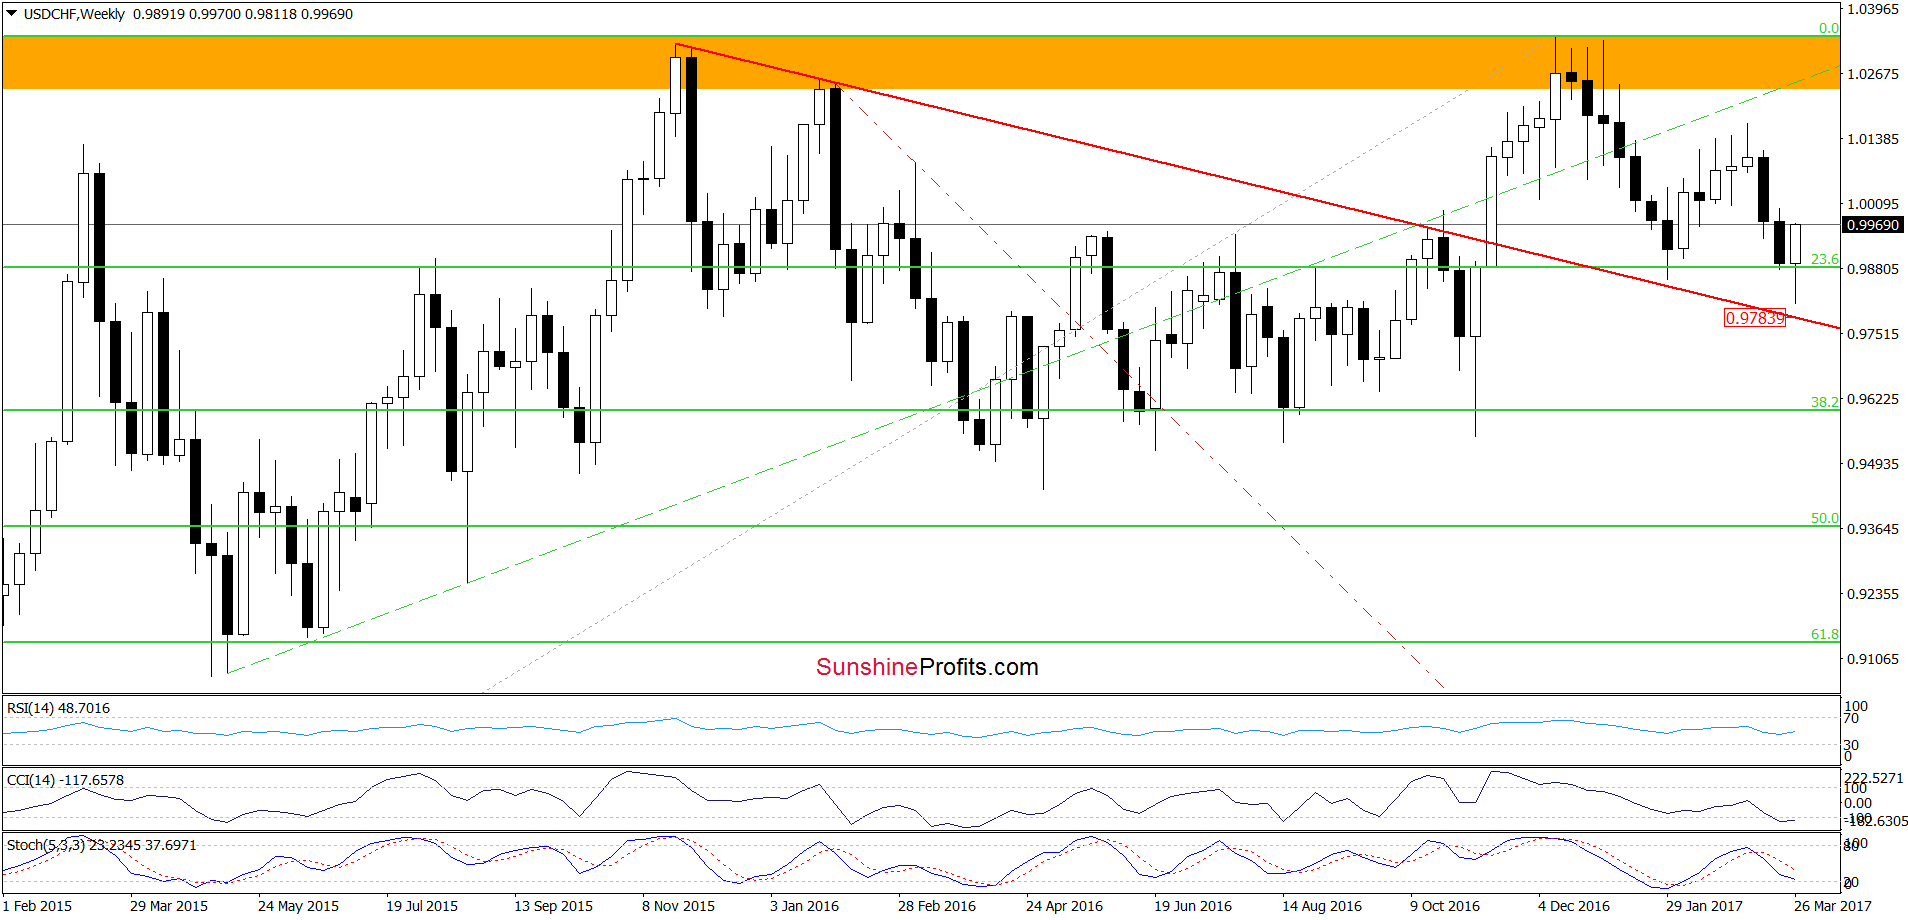Click the 0.0 Fibonacci level label
This screenshot has width=1908, height=920.
pyautogui.click(x=1828, y=28)
